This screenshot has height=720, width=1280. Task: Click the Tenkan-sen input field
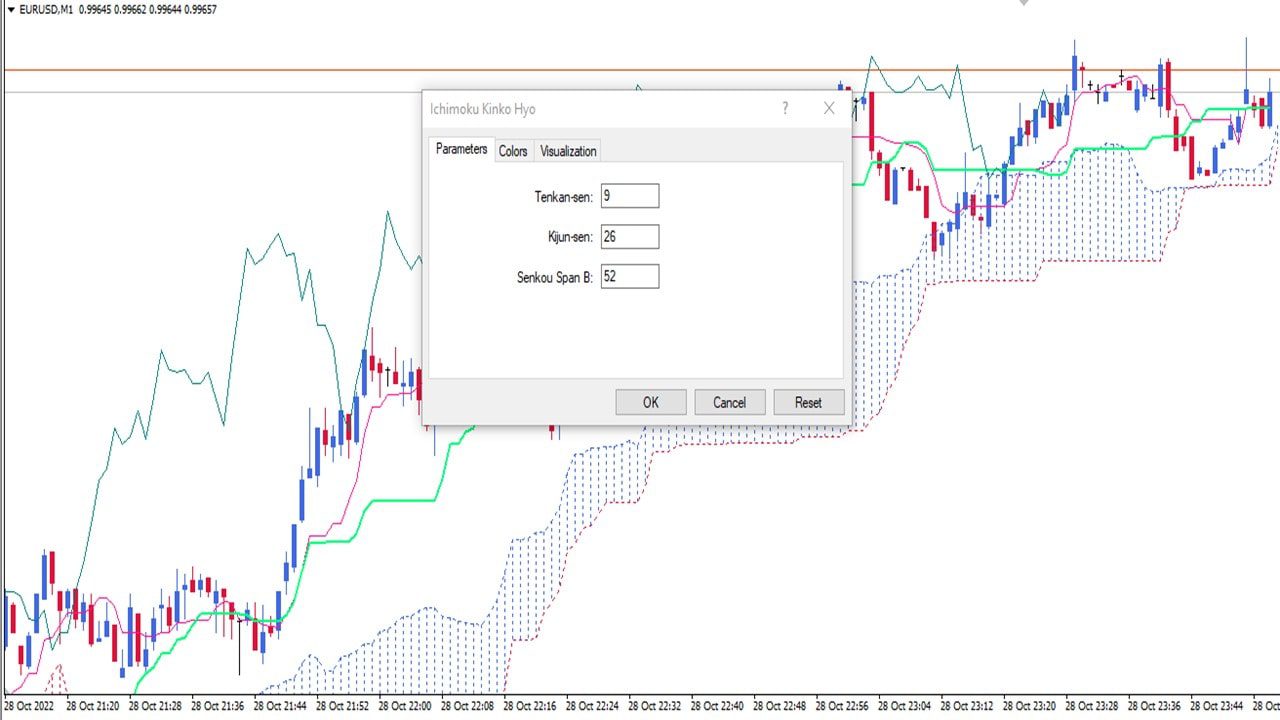pos(630,196)
